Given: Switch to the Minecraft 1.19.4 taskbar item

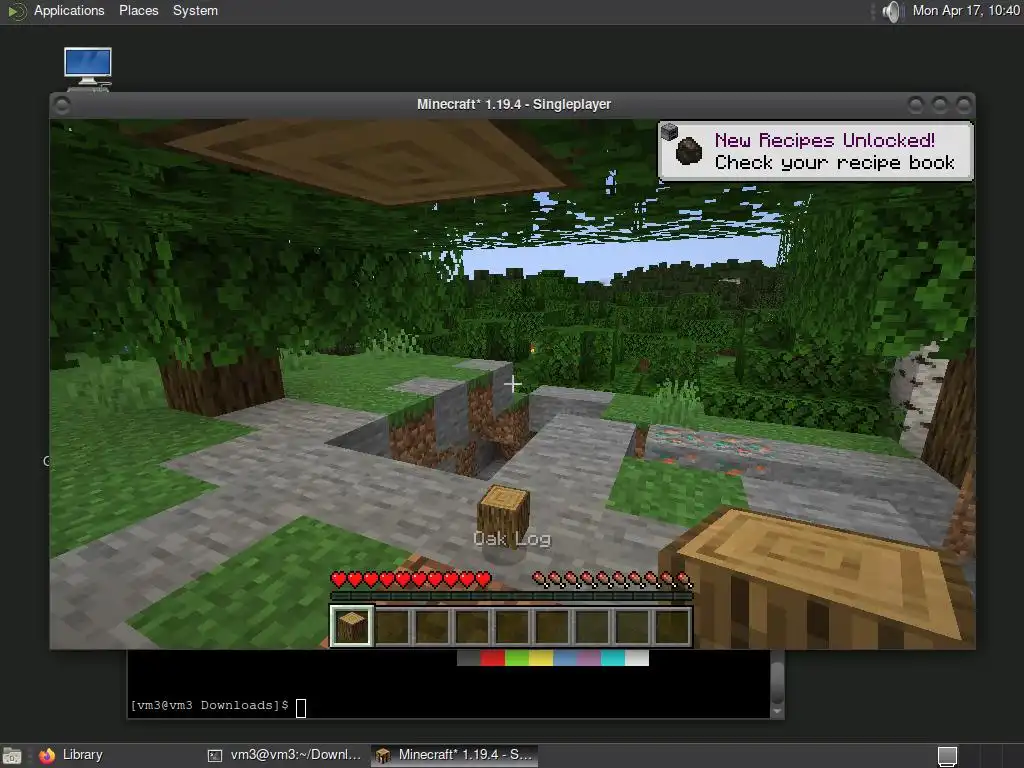Looking at the screenshot, I should [x=455, y=755].
